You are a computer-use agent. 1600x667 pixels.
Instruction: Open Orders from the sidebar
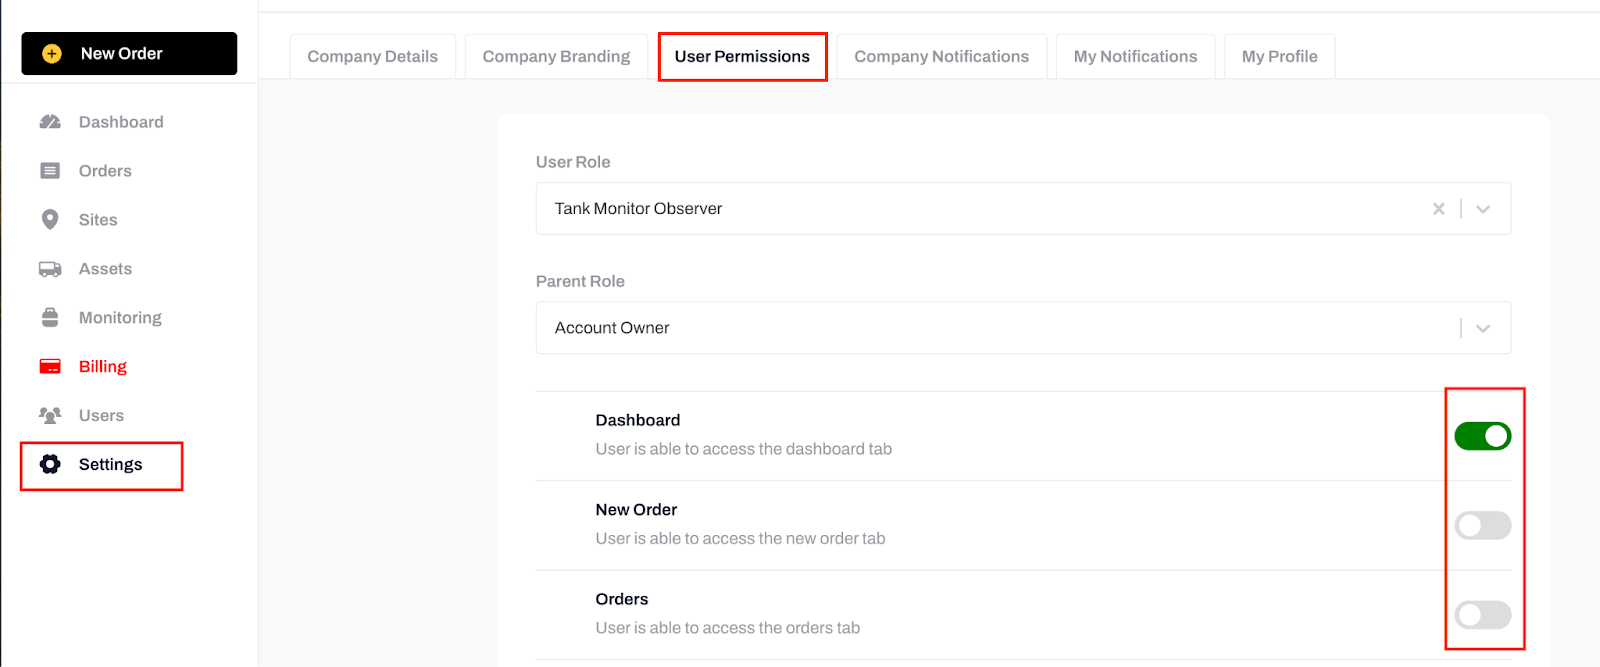[105, 171]
